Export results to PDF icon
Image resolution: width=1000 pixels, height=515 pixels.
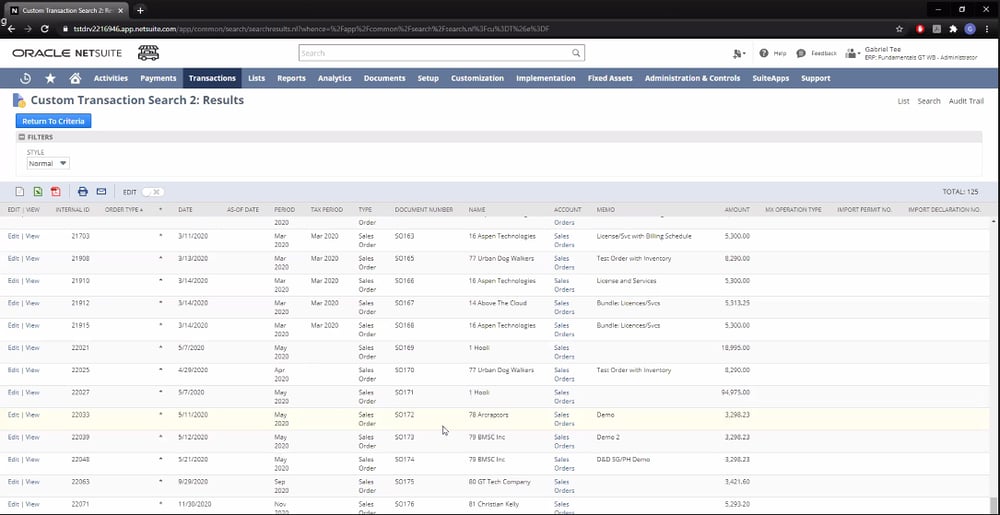tap(55, 192)
